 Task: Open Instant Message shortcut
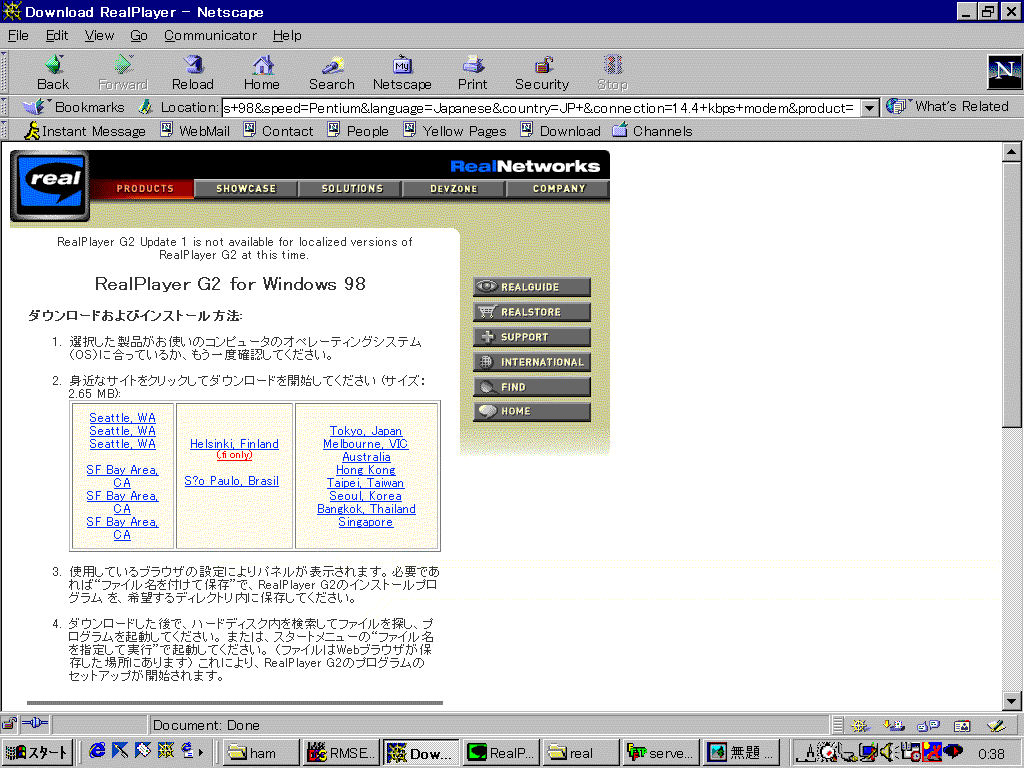click(85, 131)
